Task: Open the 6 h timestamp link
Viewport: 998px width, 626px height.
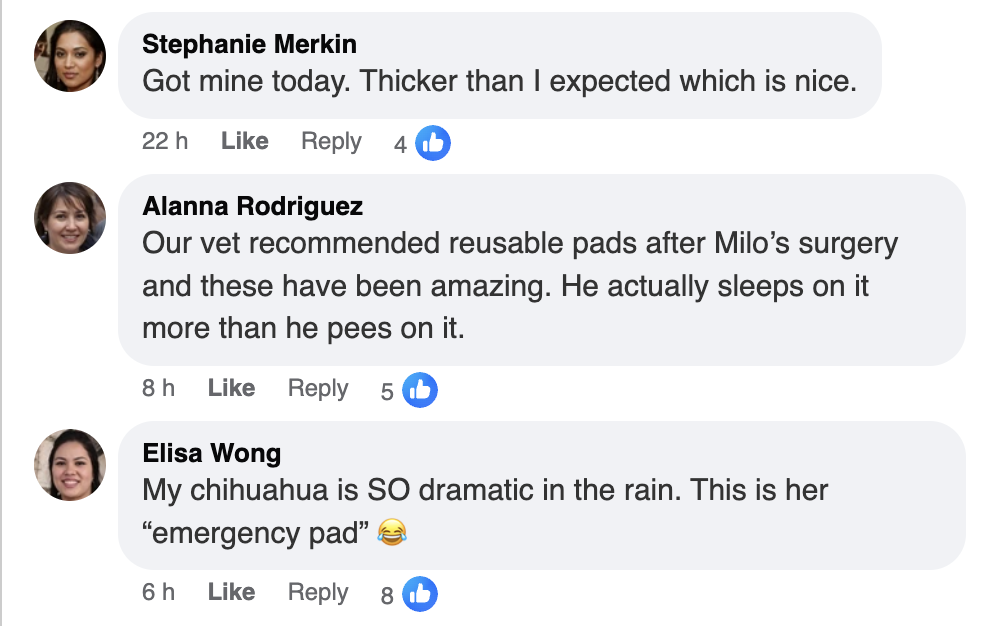Action: click(x=158, y=592)
